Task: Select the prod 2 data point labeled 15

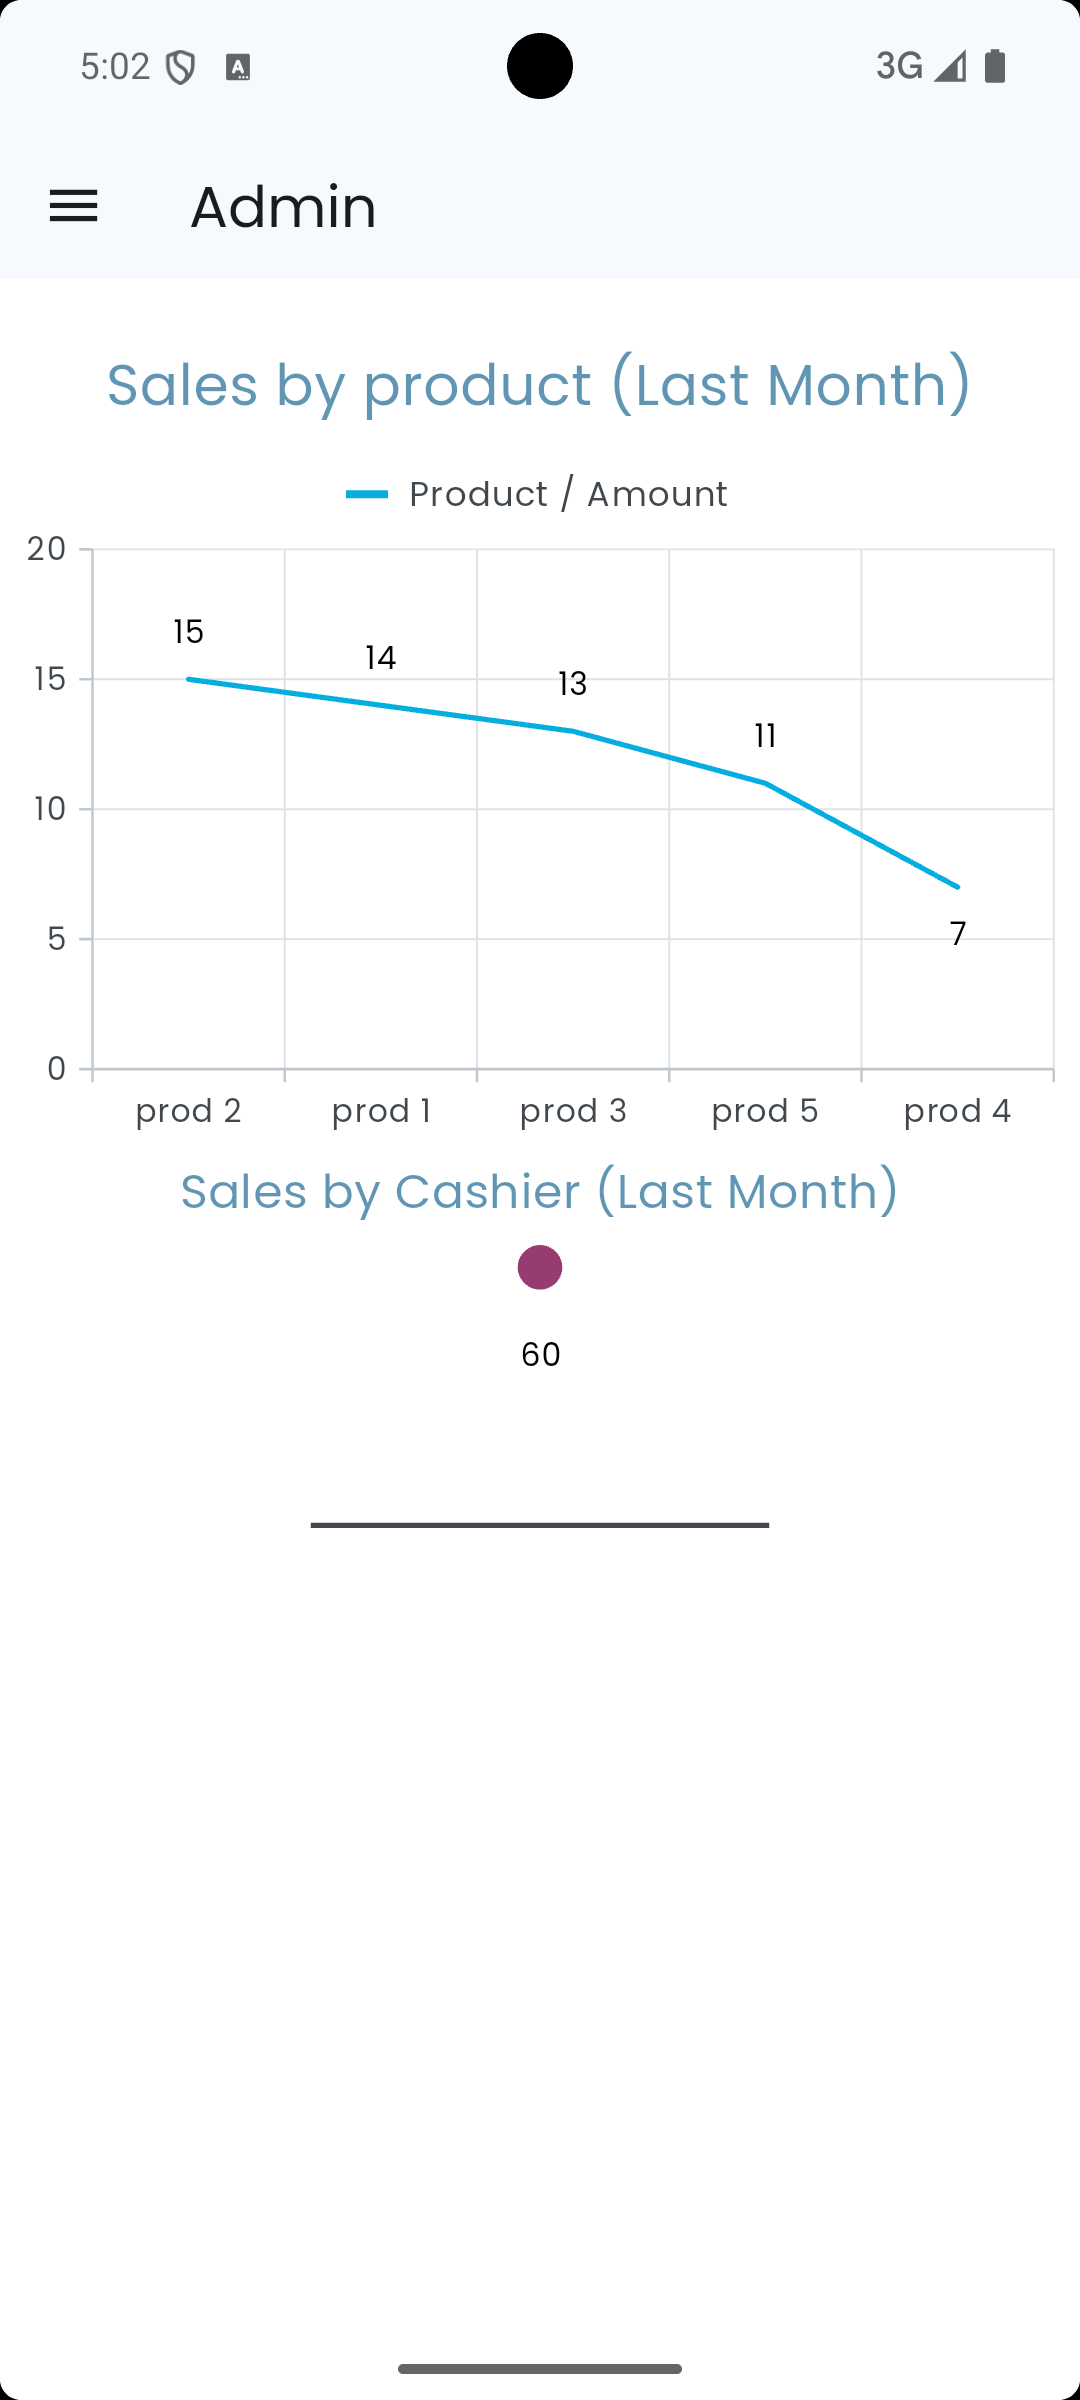Action: point(189,679)
